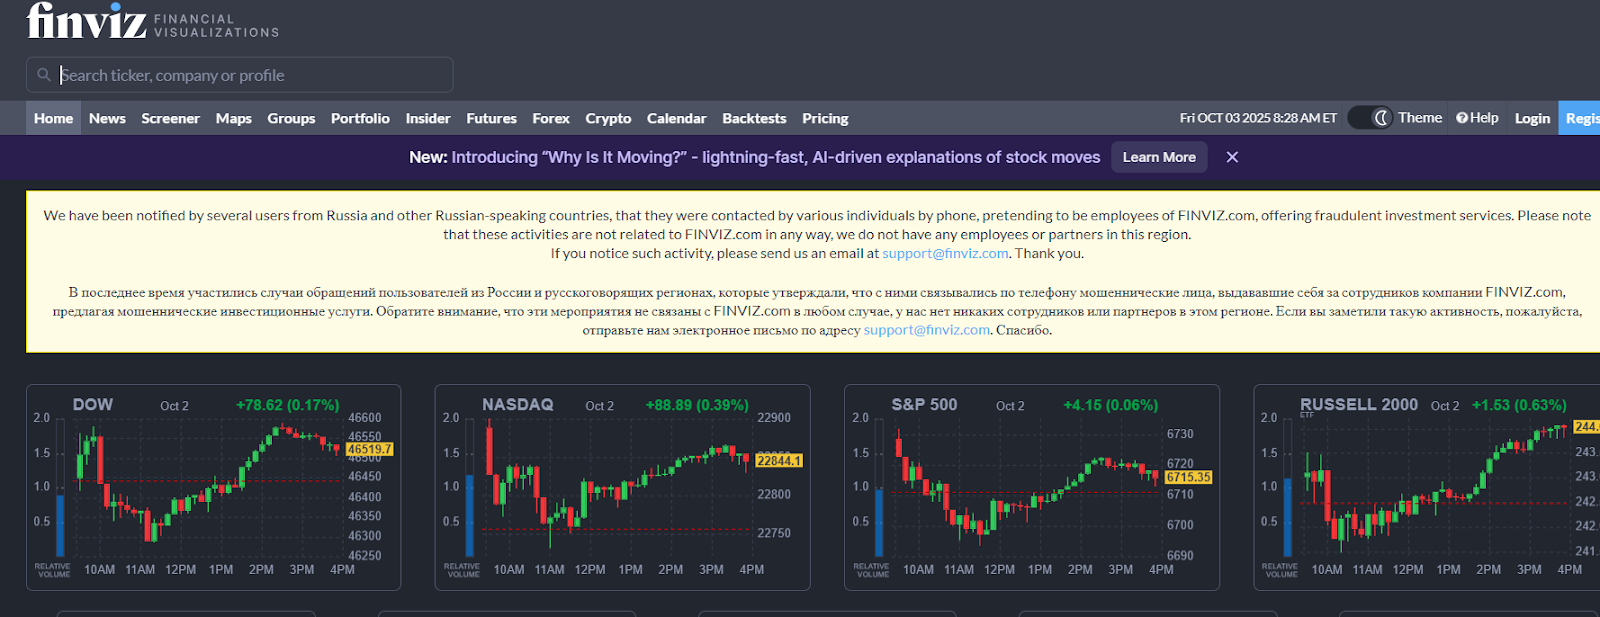Open the DOW chart
This screenshot has width=1600, height=617.
[213, 487]
